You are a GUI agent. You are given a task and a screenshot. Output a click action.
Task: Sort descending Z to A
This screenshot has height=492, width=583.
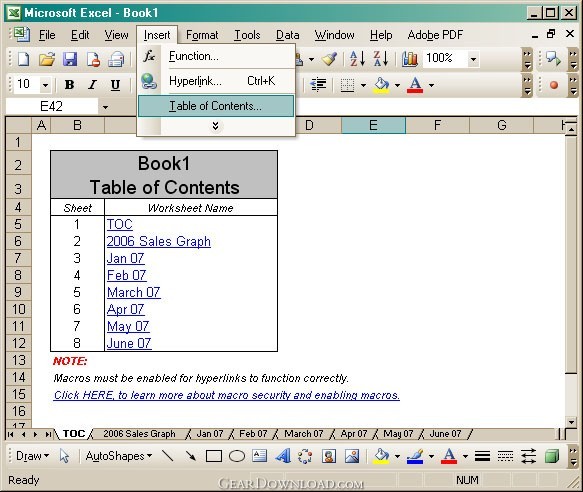tap(381, 59)
